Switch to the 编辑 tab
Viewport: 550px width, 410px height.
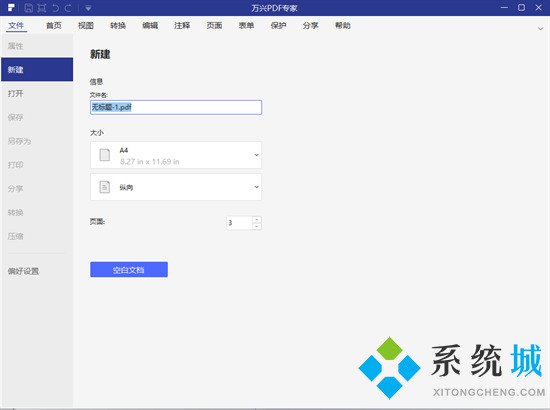150,26
